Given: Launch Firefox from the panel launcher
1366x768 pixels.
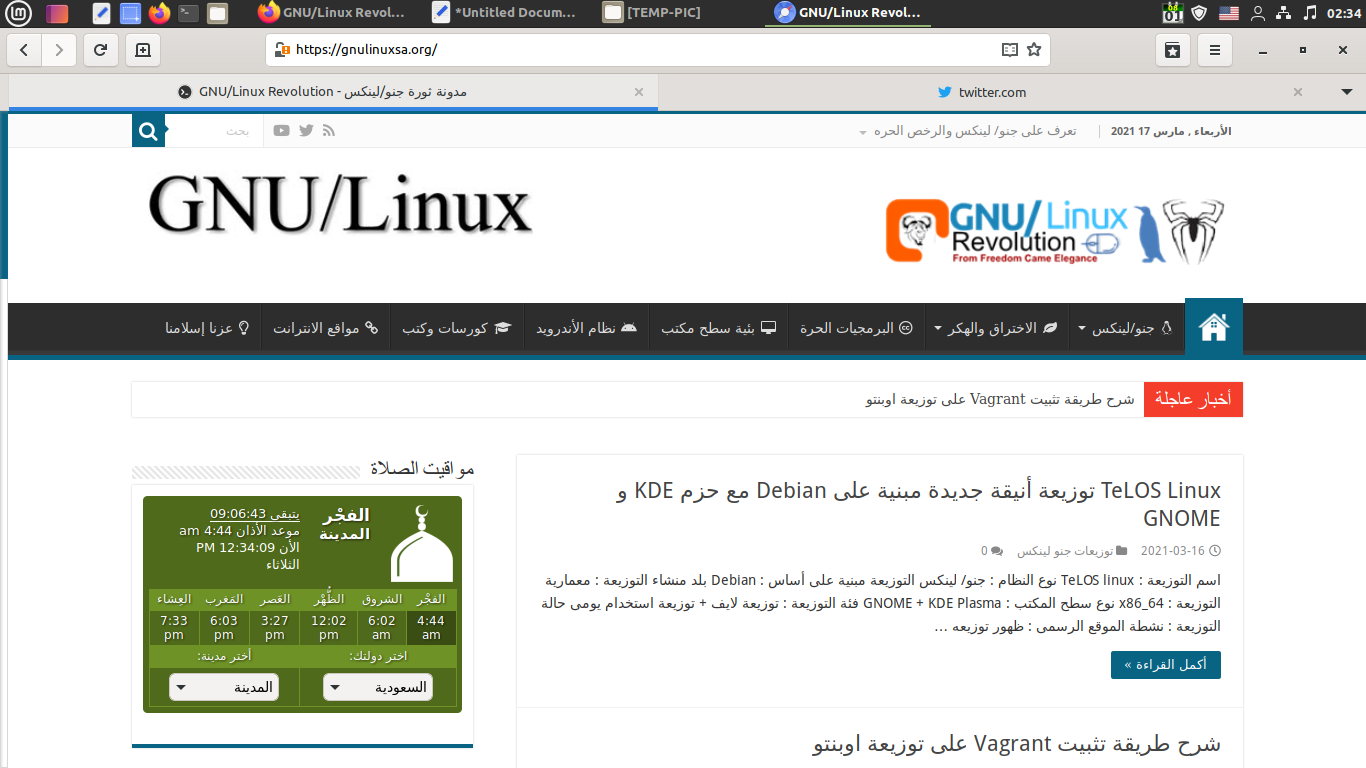Looking at the screenshot, I should coord(159,13).
